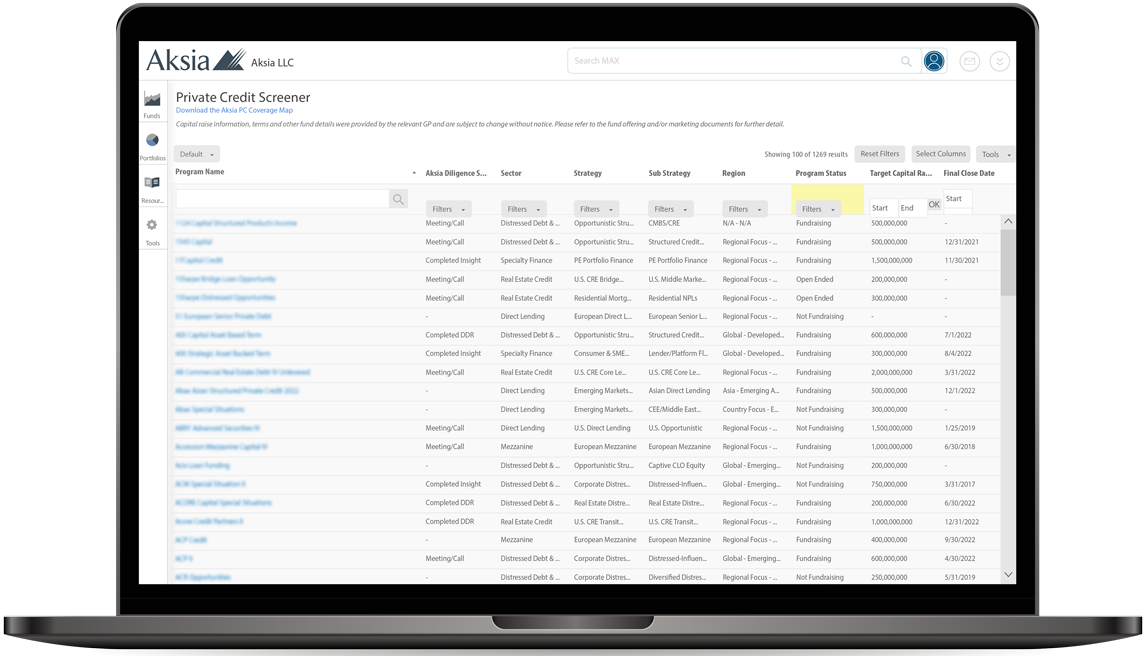The width and height of the screenshot is (1148, 656).
Task: Click the 'U.S. Opportunistic' sub strategy cell
Action: point(675,428)
